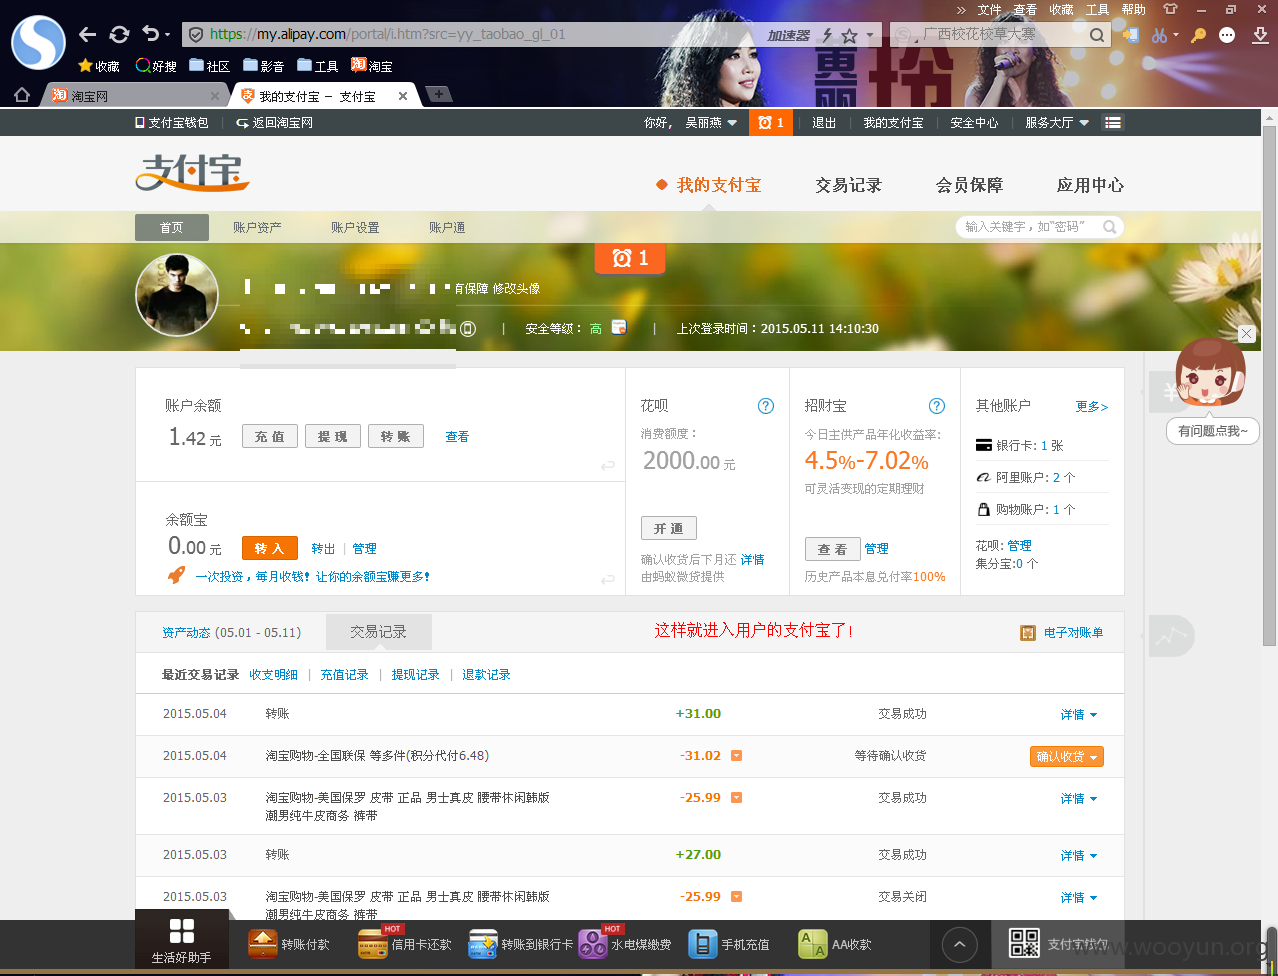Open AA收款 in bottom toolbar
The width and height of the screenshot is (1278, 976).
coord(835,944)
